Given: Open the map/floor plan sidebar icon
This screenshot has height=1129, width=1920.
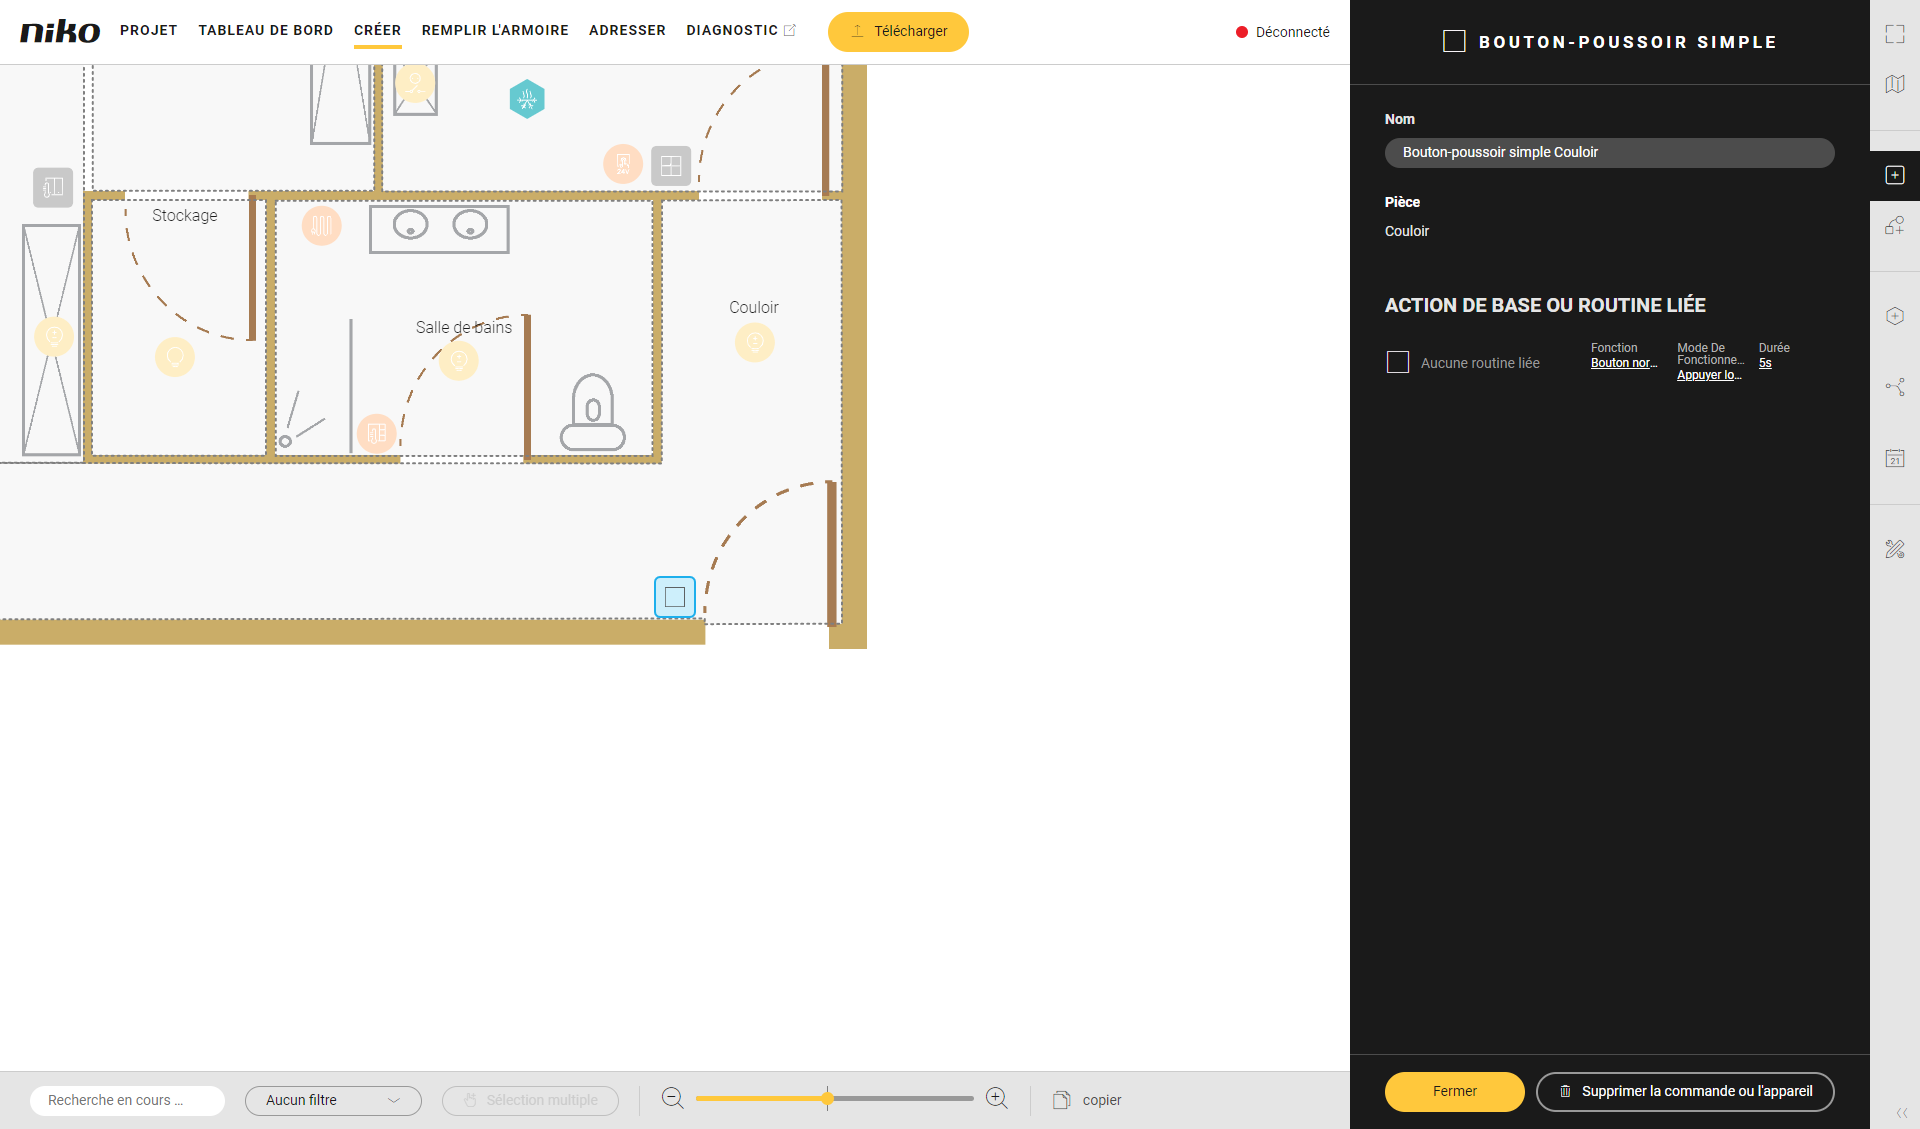Looking at the screenshot, I should click(x=1894, y=84).
